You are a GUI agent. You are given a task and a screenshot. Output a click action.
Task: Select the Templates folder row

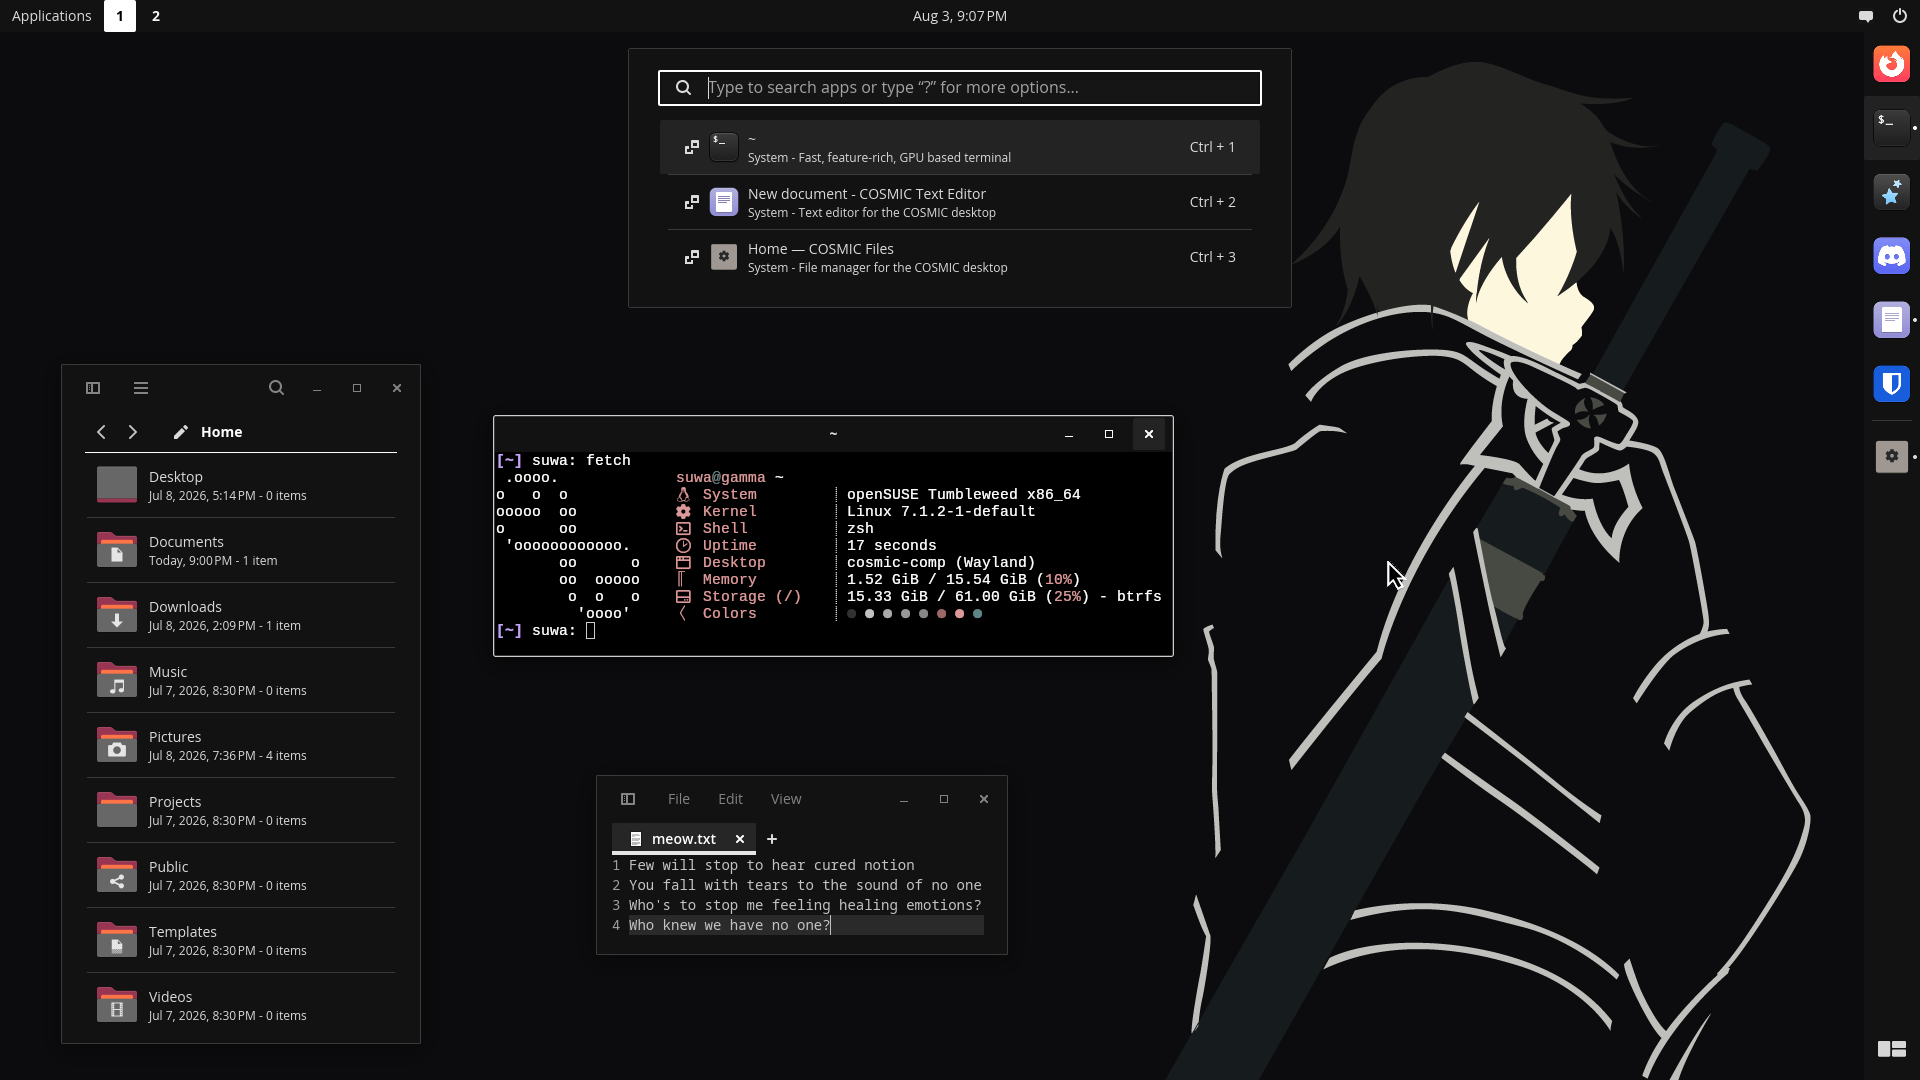pos(241,940)
